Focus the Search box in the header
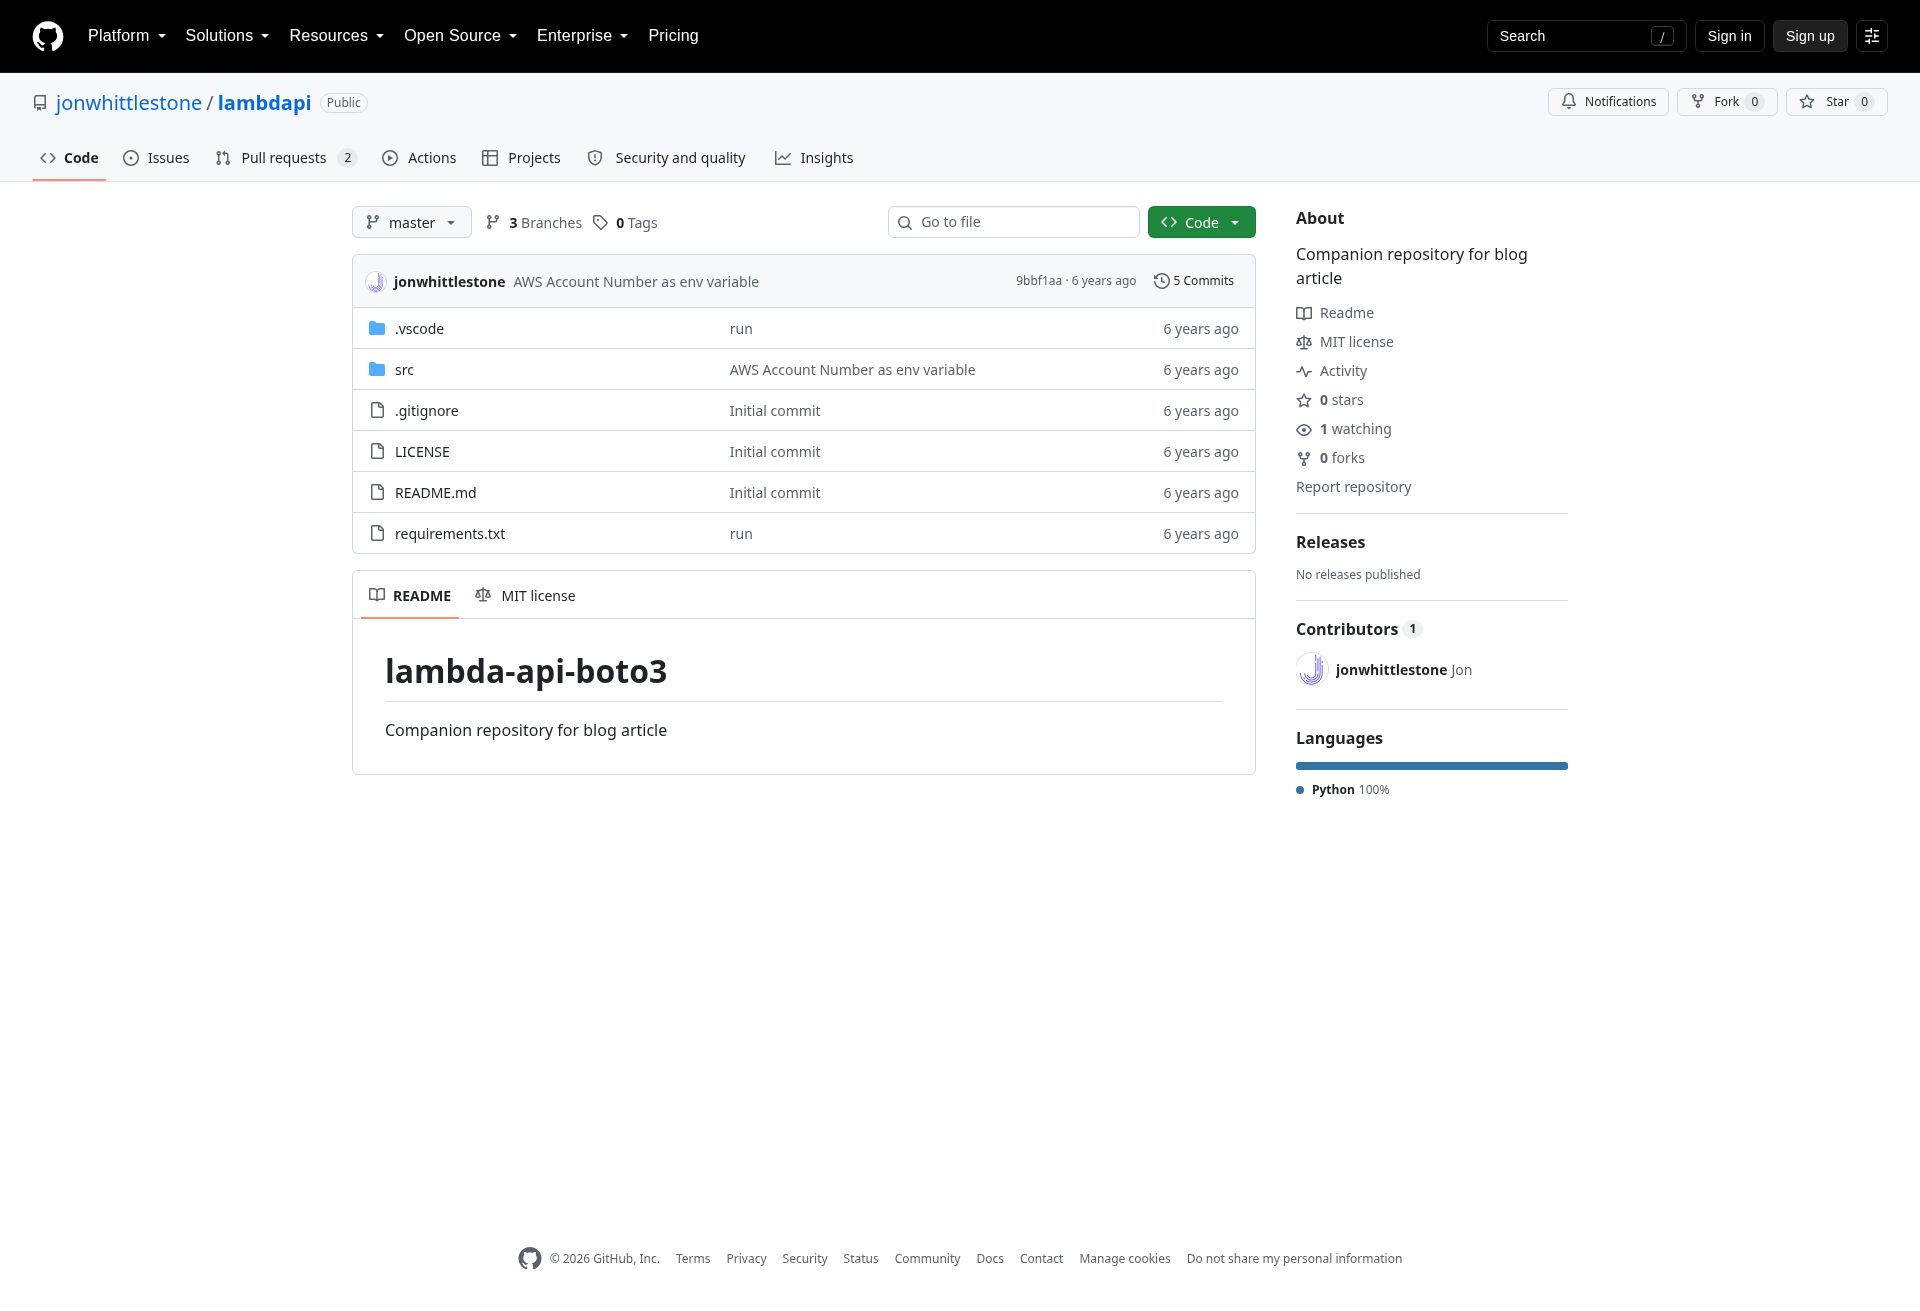 (1587, 36)
